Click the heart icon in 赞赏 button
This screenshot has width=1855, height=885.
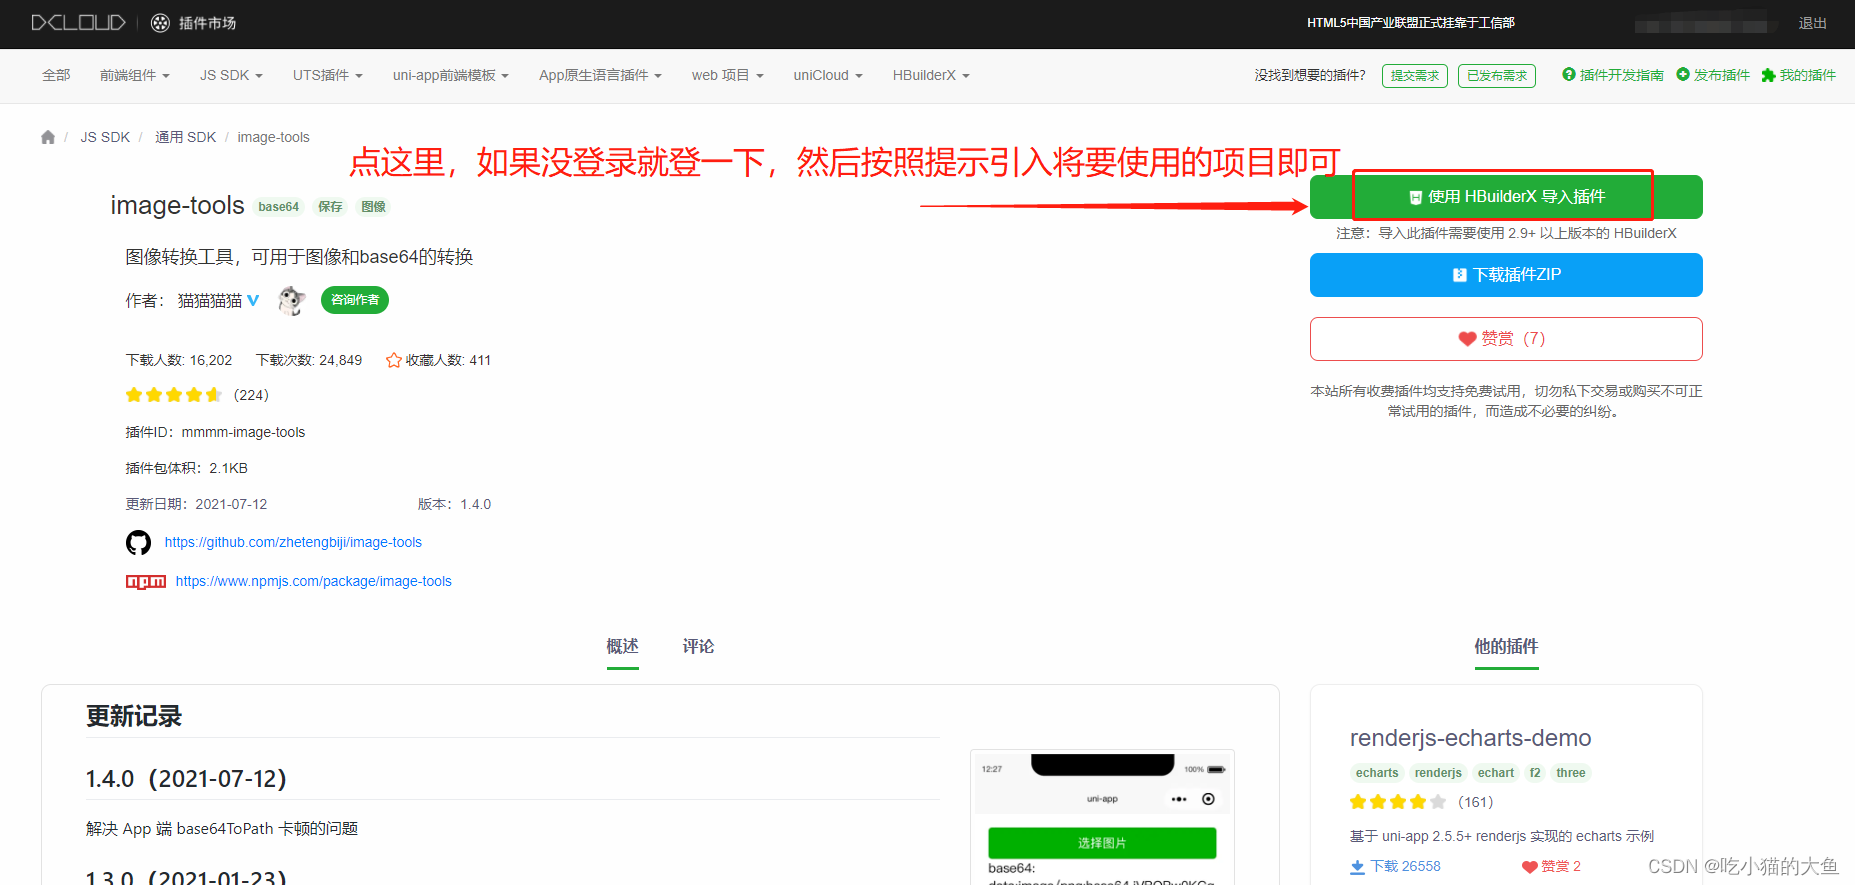(1467, 339)
